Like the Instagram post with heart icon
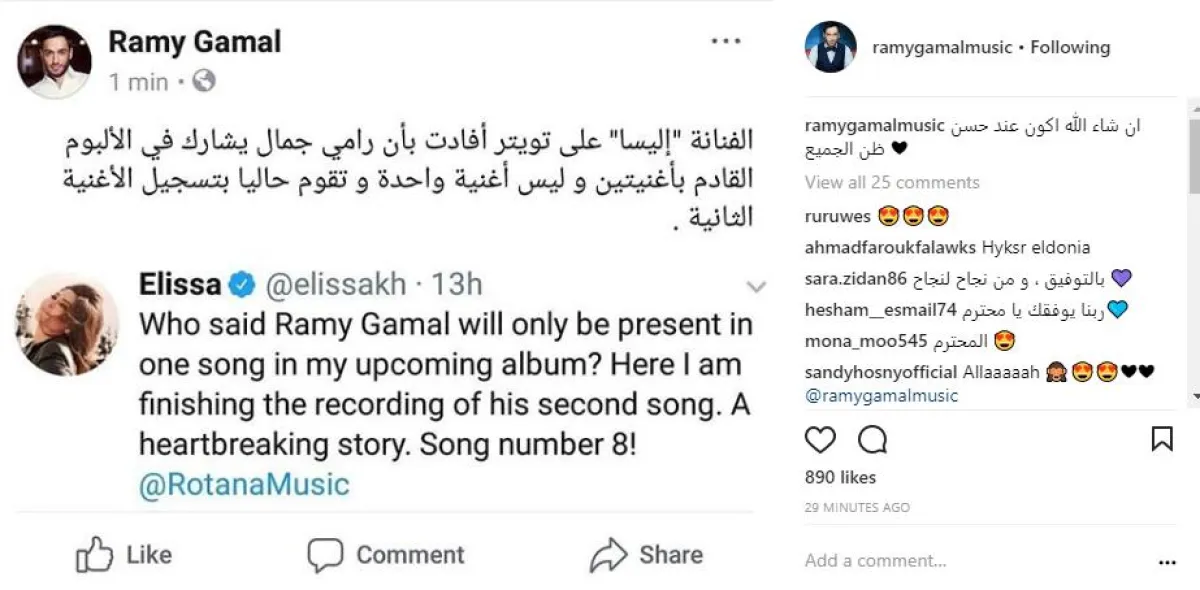The width and height of the screenshot is (1200, 590). pyautogui.click(x=820, y=439)
